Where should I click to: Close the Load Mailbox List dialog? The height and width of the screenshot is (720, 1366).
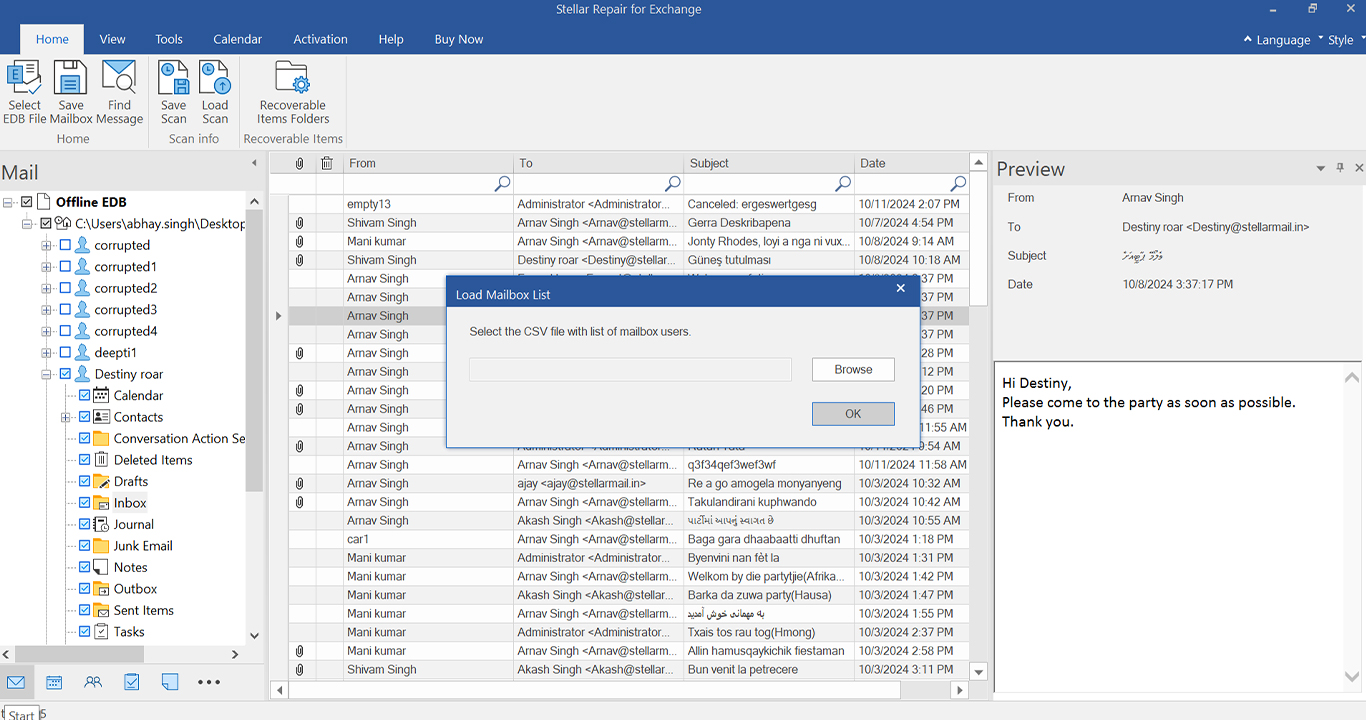click(x=900, y=288)
